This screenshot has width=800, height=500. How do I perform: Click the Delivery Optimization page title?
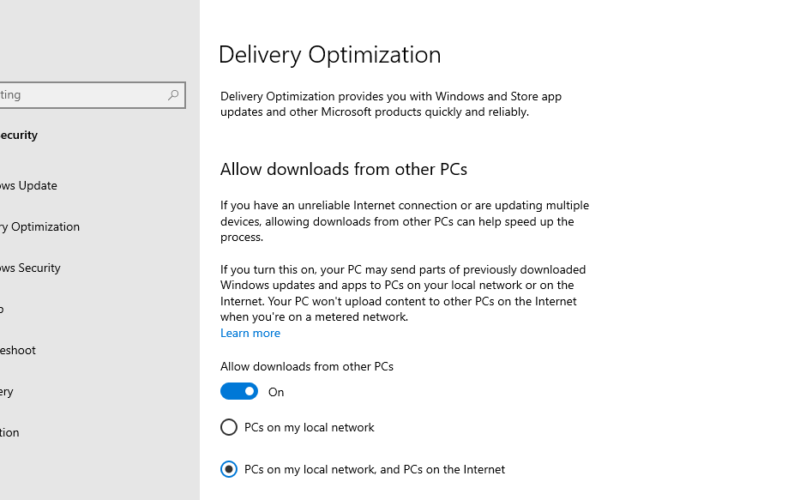330,55
